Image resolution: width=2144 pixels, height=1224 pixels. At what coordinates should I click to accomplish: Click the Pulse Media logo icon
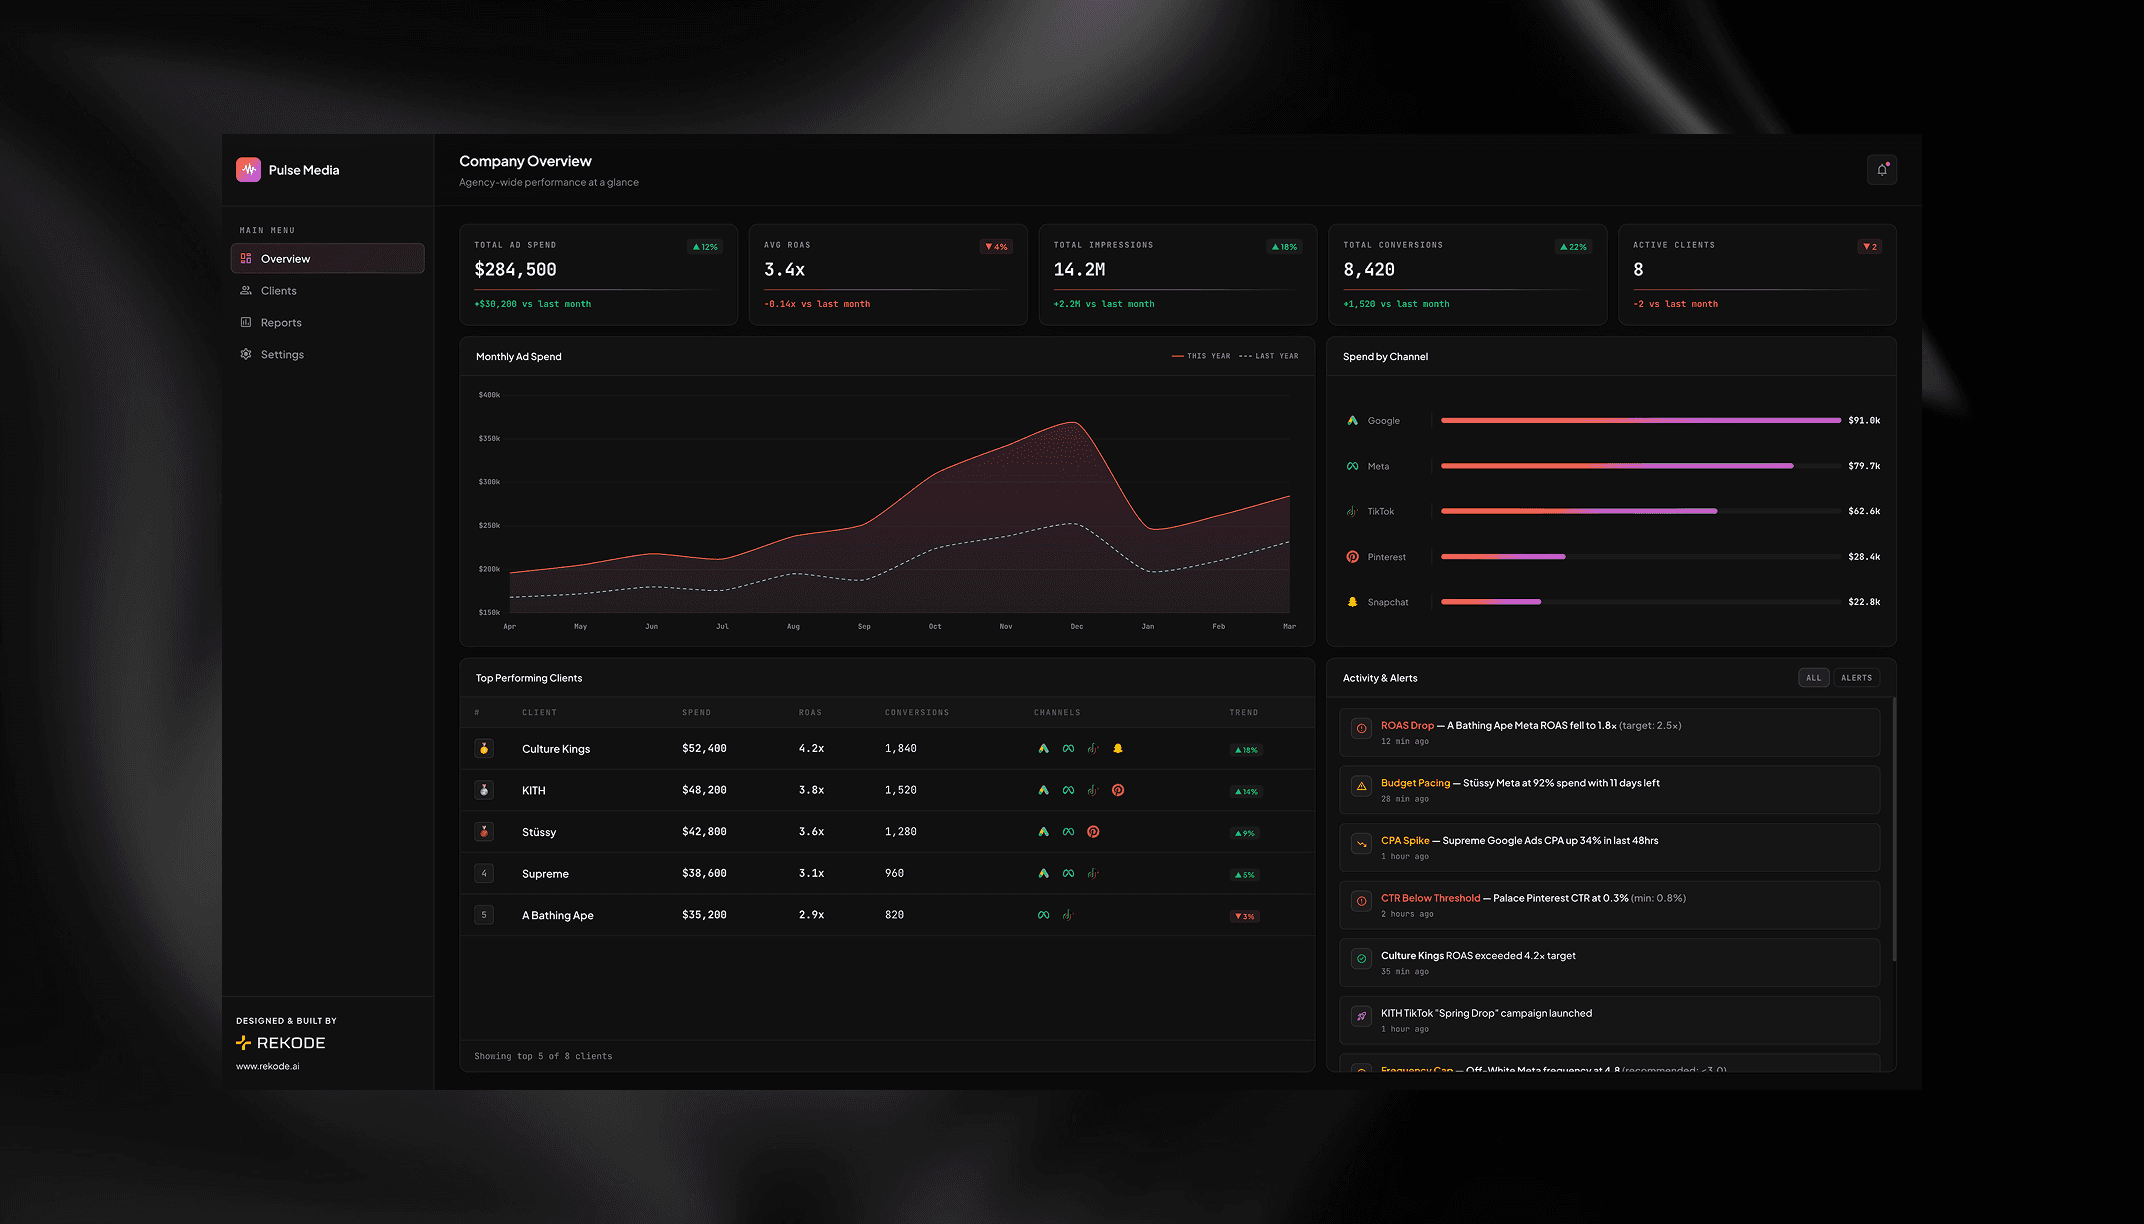[x=248, y=170]
